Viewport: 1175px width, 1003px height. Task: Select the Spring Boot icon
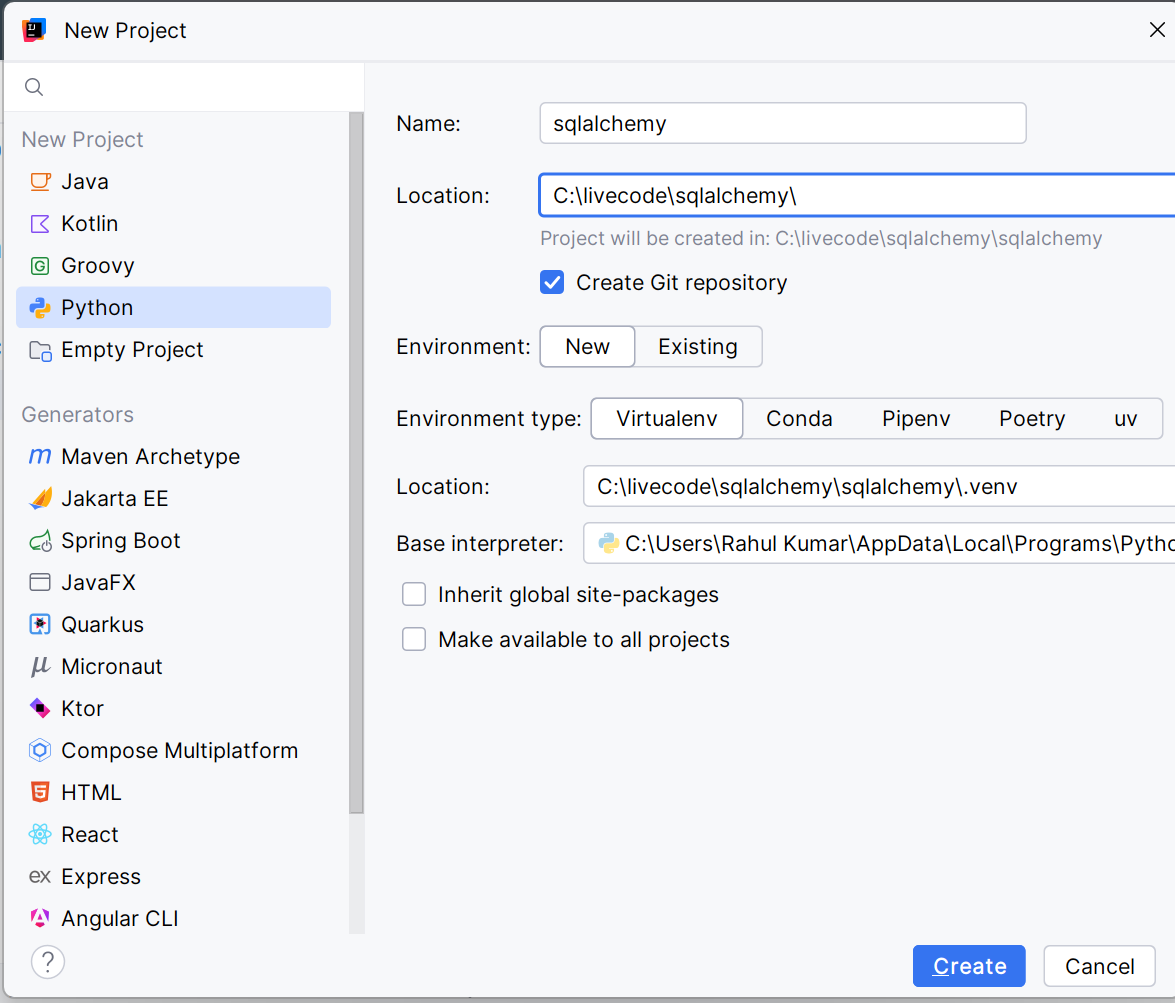coord(40,541)
